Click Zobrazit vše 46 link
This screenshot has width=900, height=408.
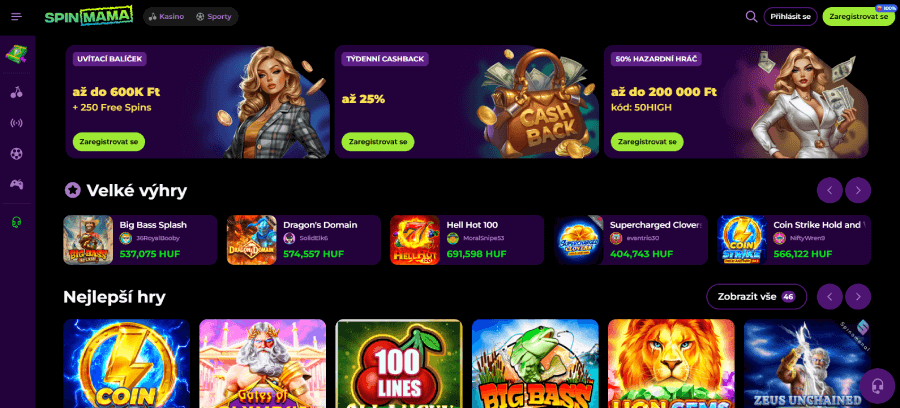click(757, 297)
